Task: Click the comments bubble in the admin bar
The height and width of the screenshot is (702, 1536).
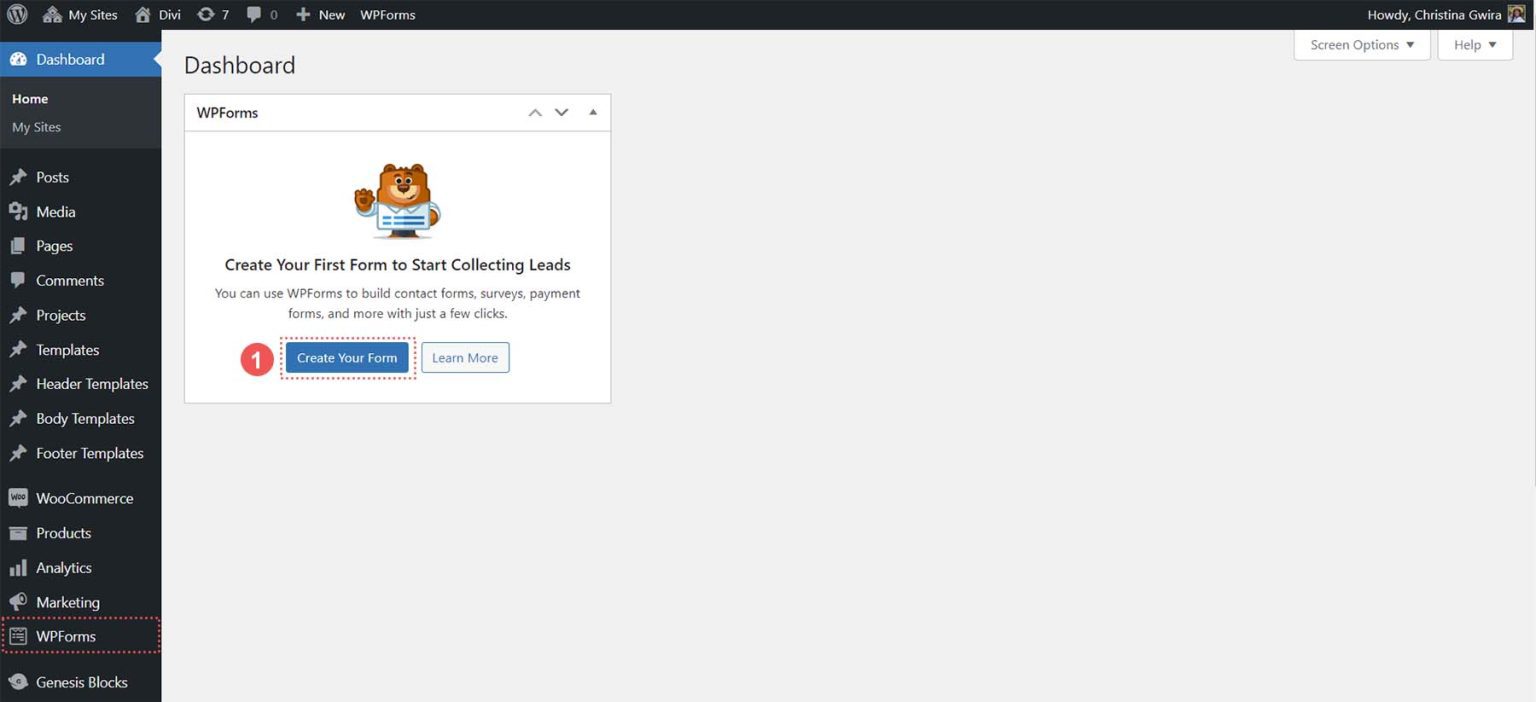Action: pos(256,14)
